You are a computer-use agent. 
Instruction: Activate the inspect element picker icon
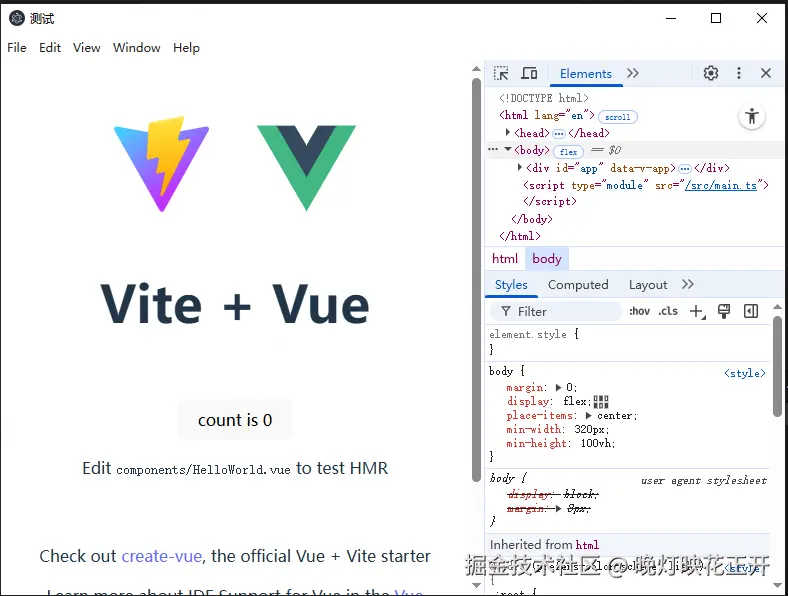(501, 73)
